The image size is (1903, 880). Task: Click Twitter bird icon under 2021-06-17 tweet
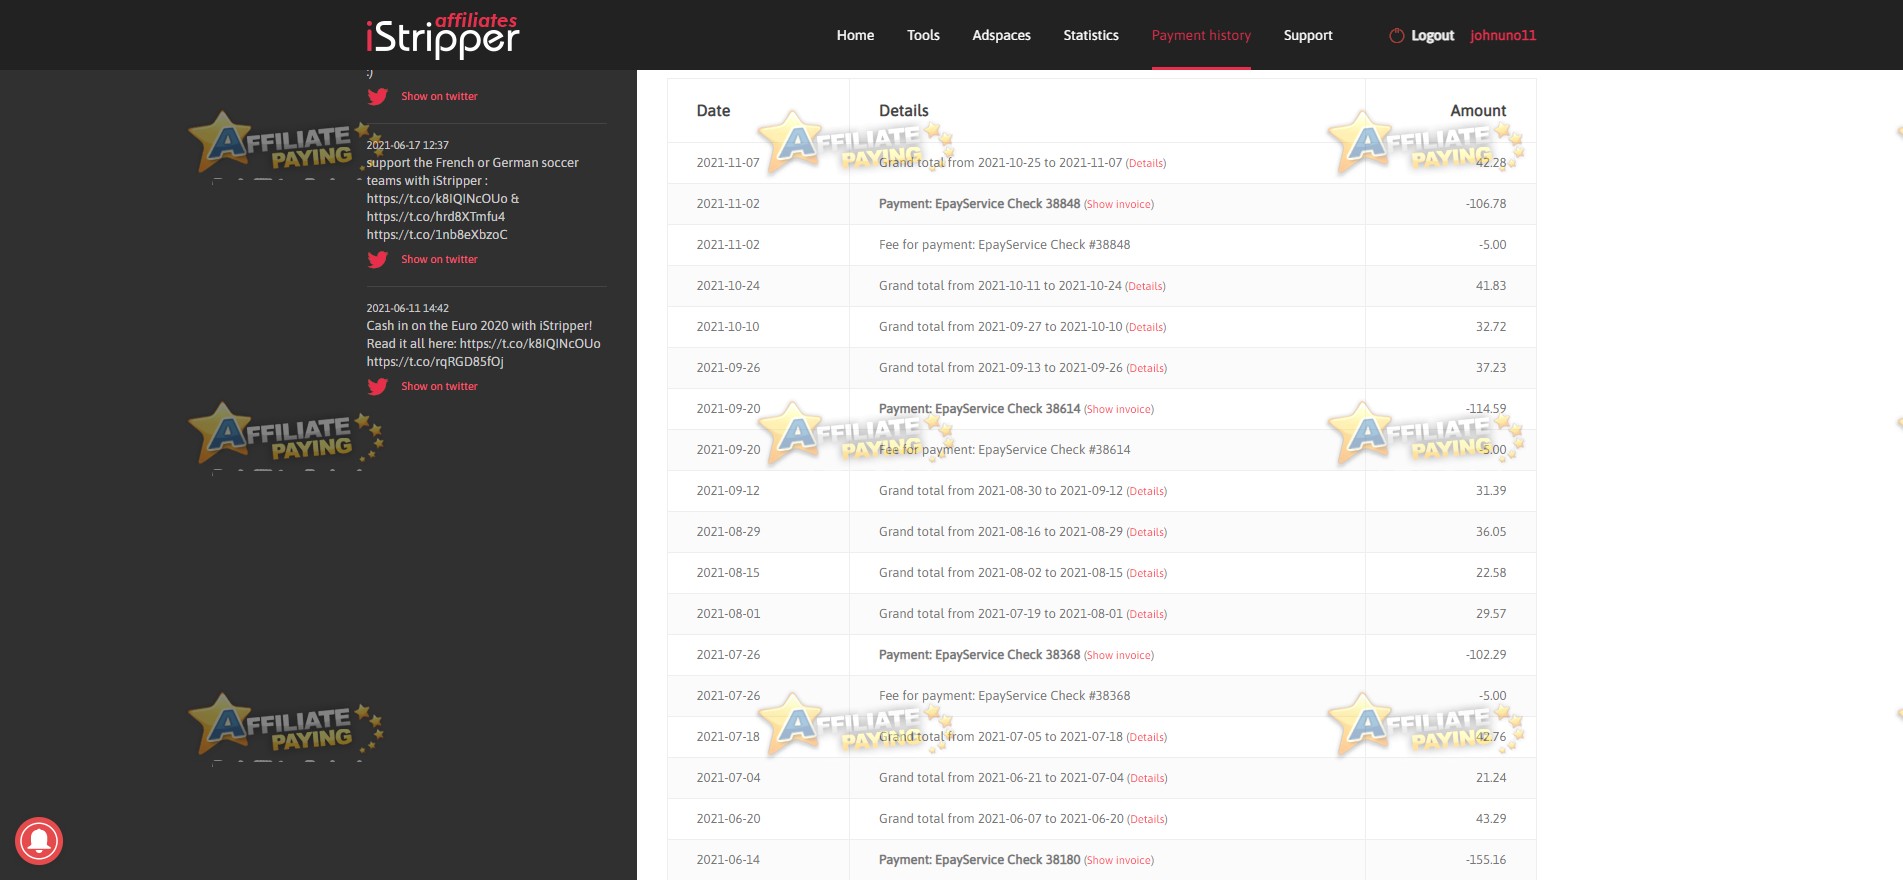pos(377,260)
